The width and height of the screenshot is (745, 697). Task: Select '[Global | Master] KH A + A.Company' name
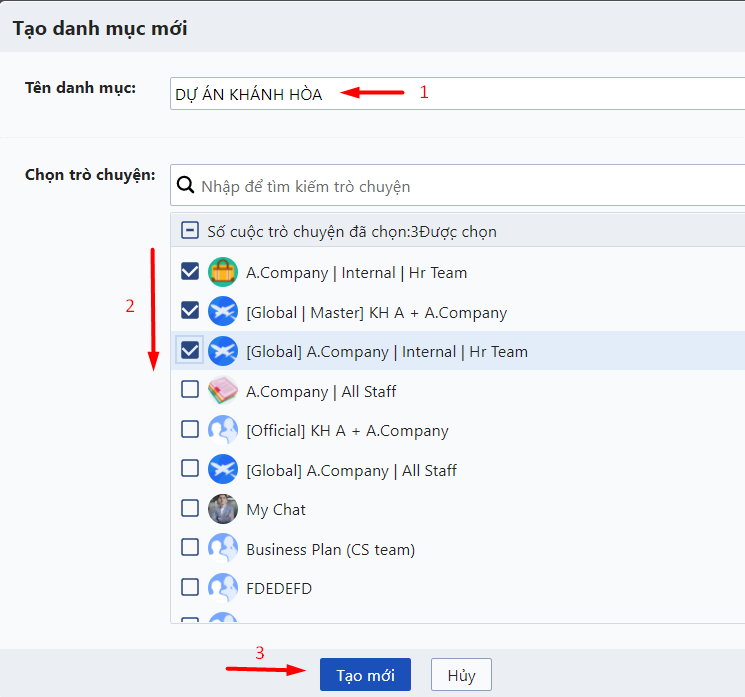pos(376,313)
